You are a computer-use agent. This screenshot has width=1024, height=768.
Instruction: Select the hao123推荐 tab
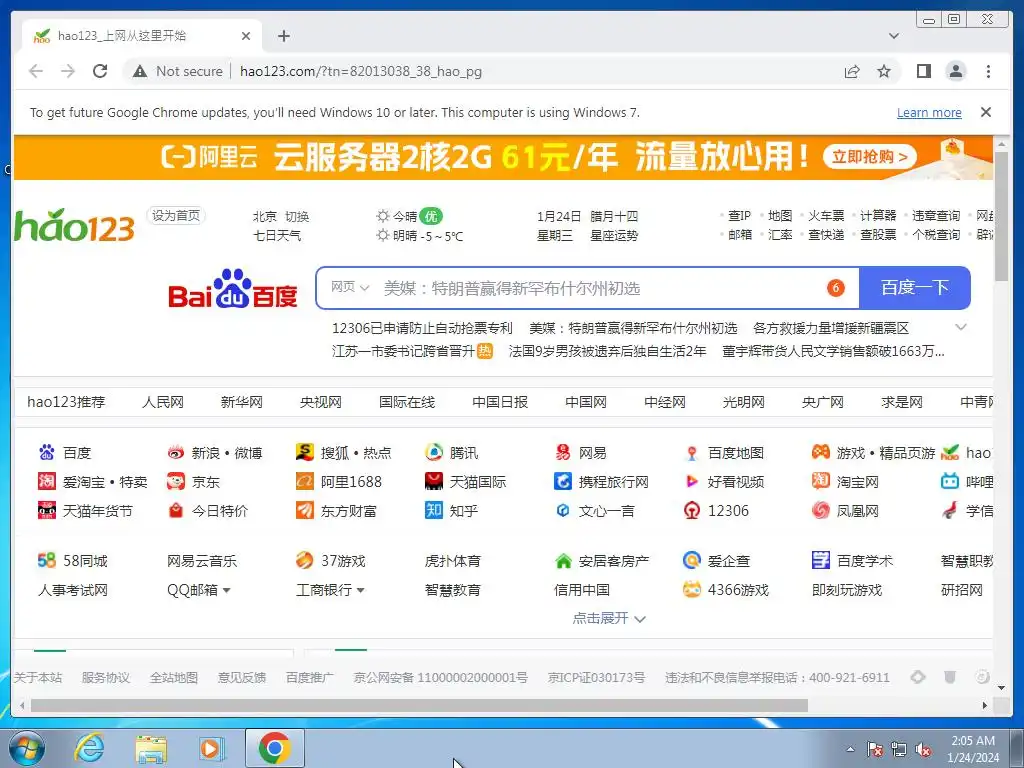(x=66, y=402)
